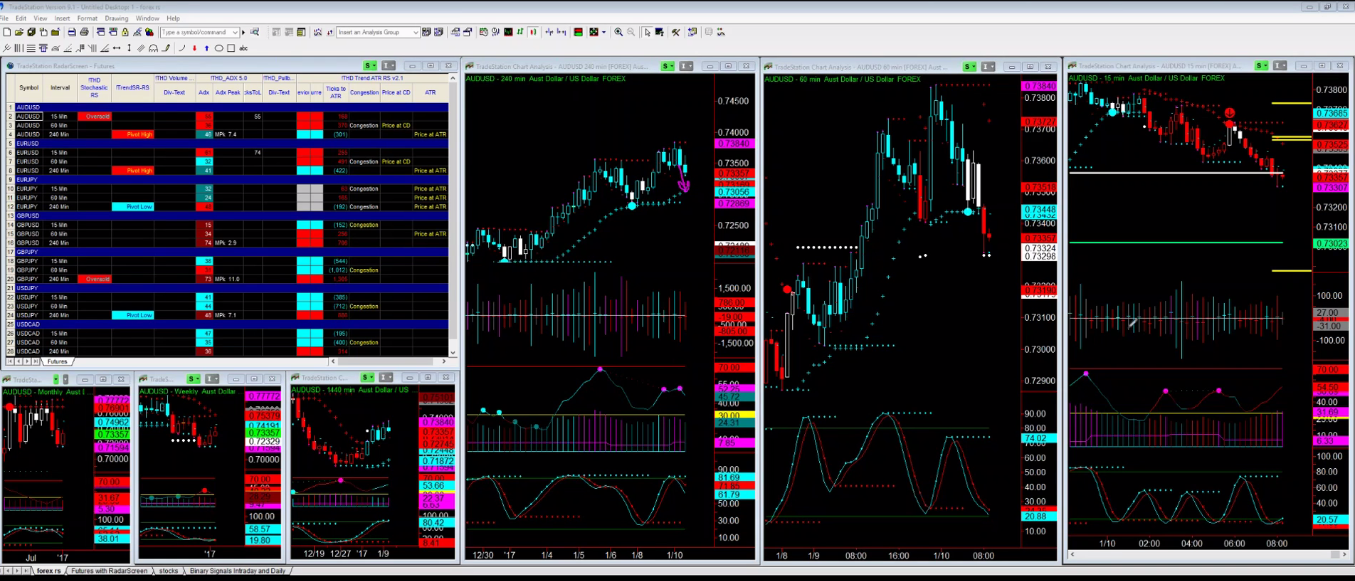
Task: Switch to the Binary Signals Intraday and Daily workspace tab
Action: [238, 570]
